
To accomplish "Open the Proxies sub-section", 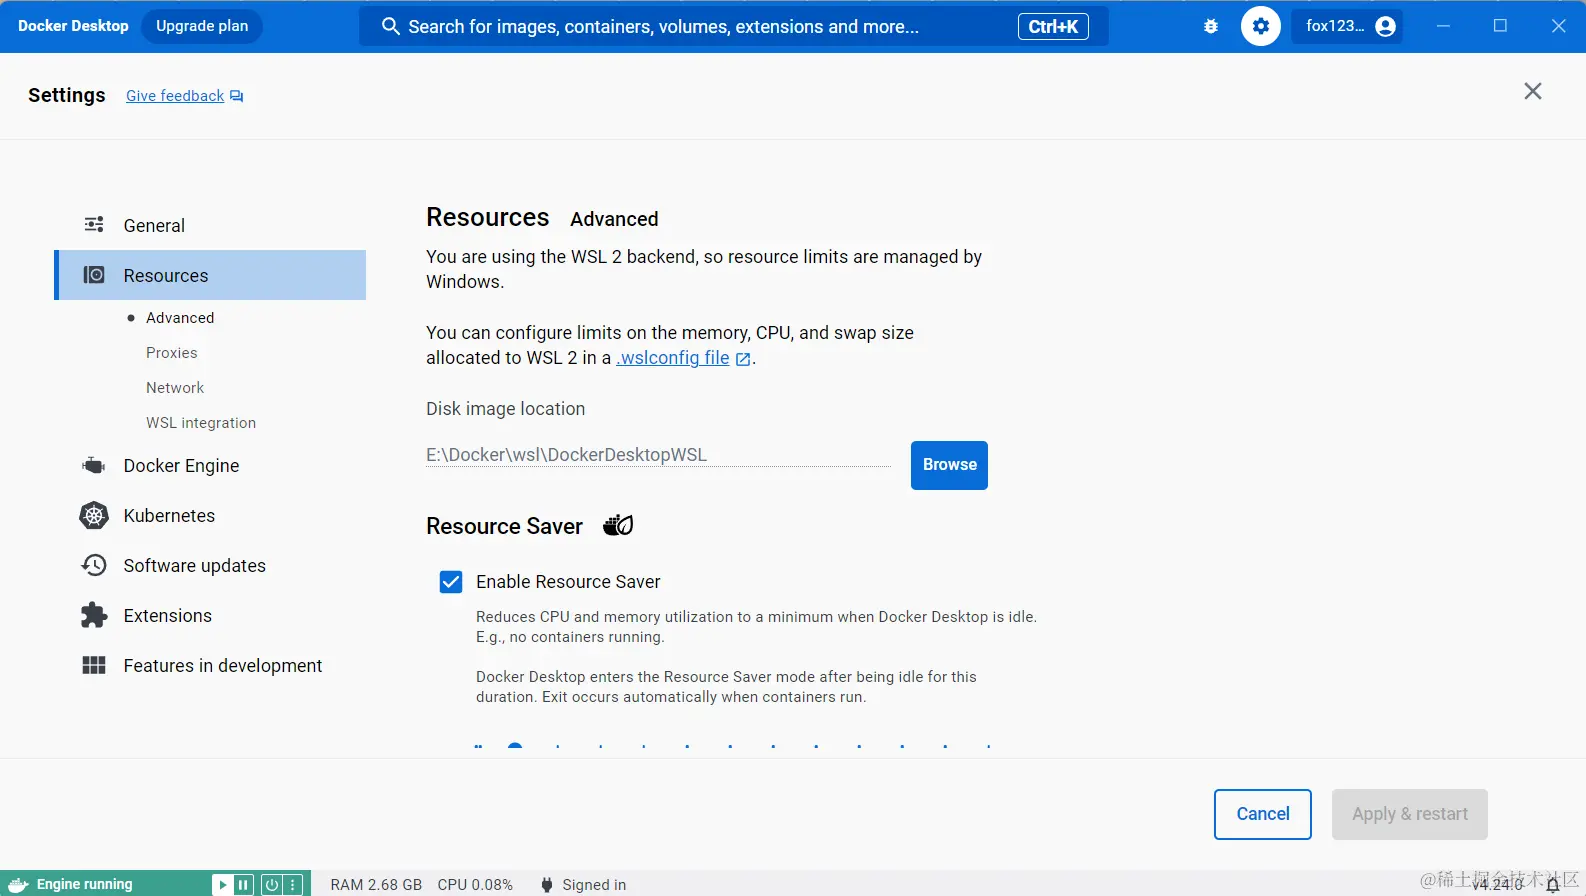I will pos(172,353).
